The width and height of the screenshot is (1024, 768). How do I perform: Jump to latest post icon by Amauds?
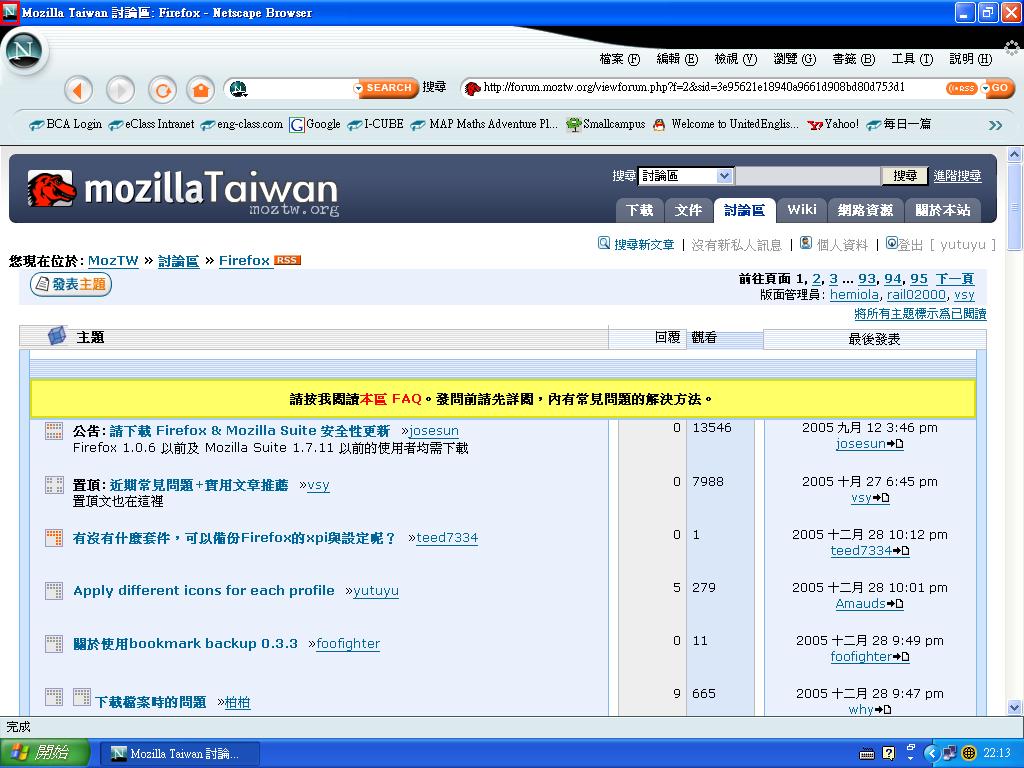pos(896,604)
